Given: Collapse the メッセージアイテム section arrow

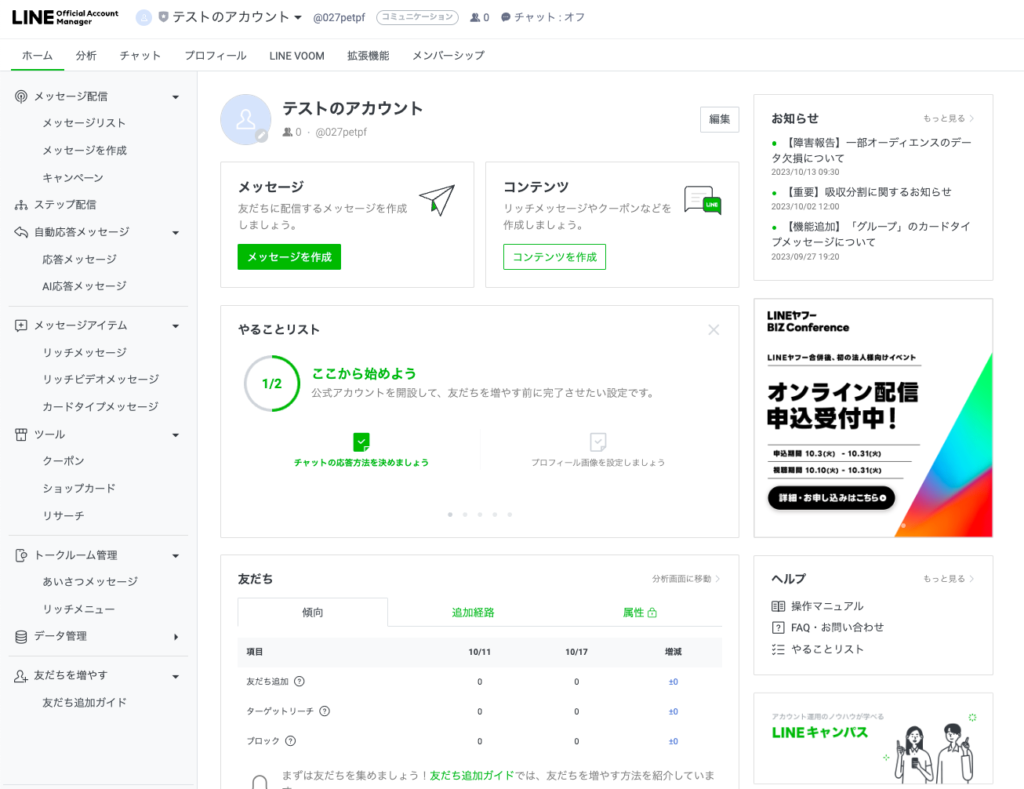Looking at the screenshot, I should [176, 326].
